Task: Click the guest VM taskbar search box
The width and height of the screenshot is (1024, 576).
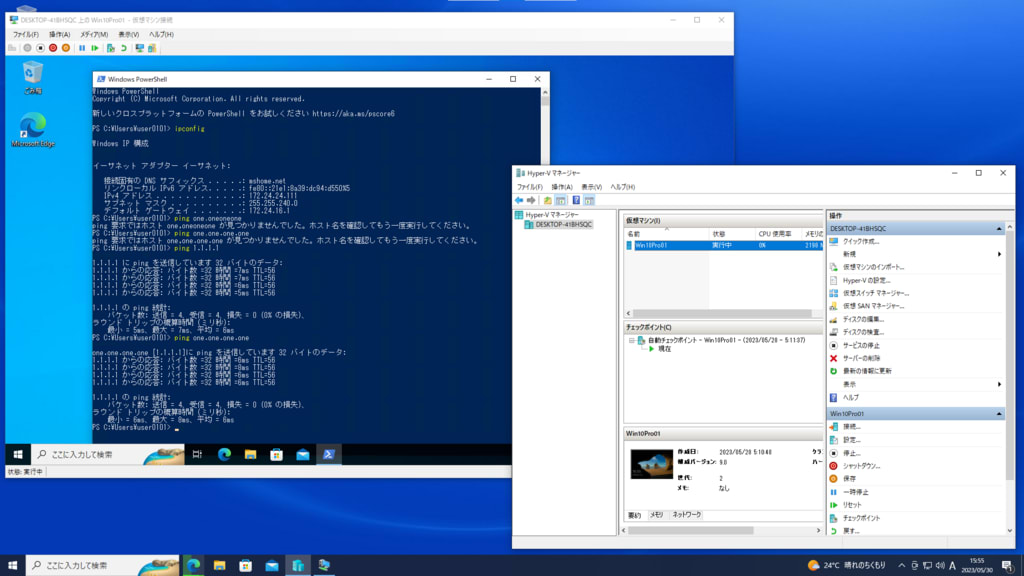Action: click(x=110, y=454)
